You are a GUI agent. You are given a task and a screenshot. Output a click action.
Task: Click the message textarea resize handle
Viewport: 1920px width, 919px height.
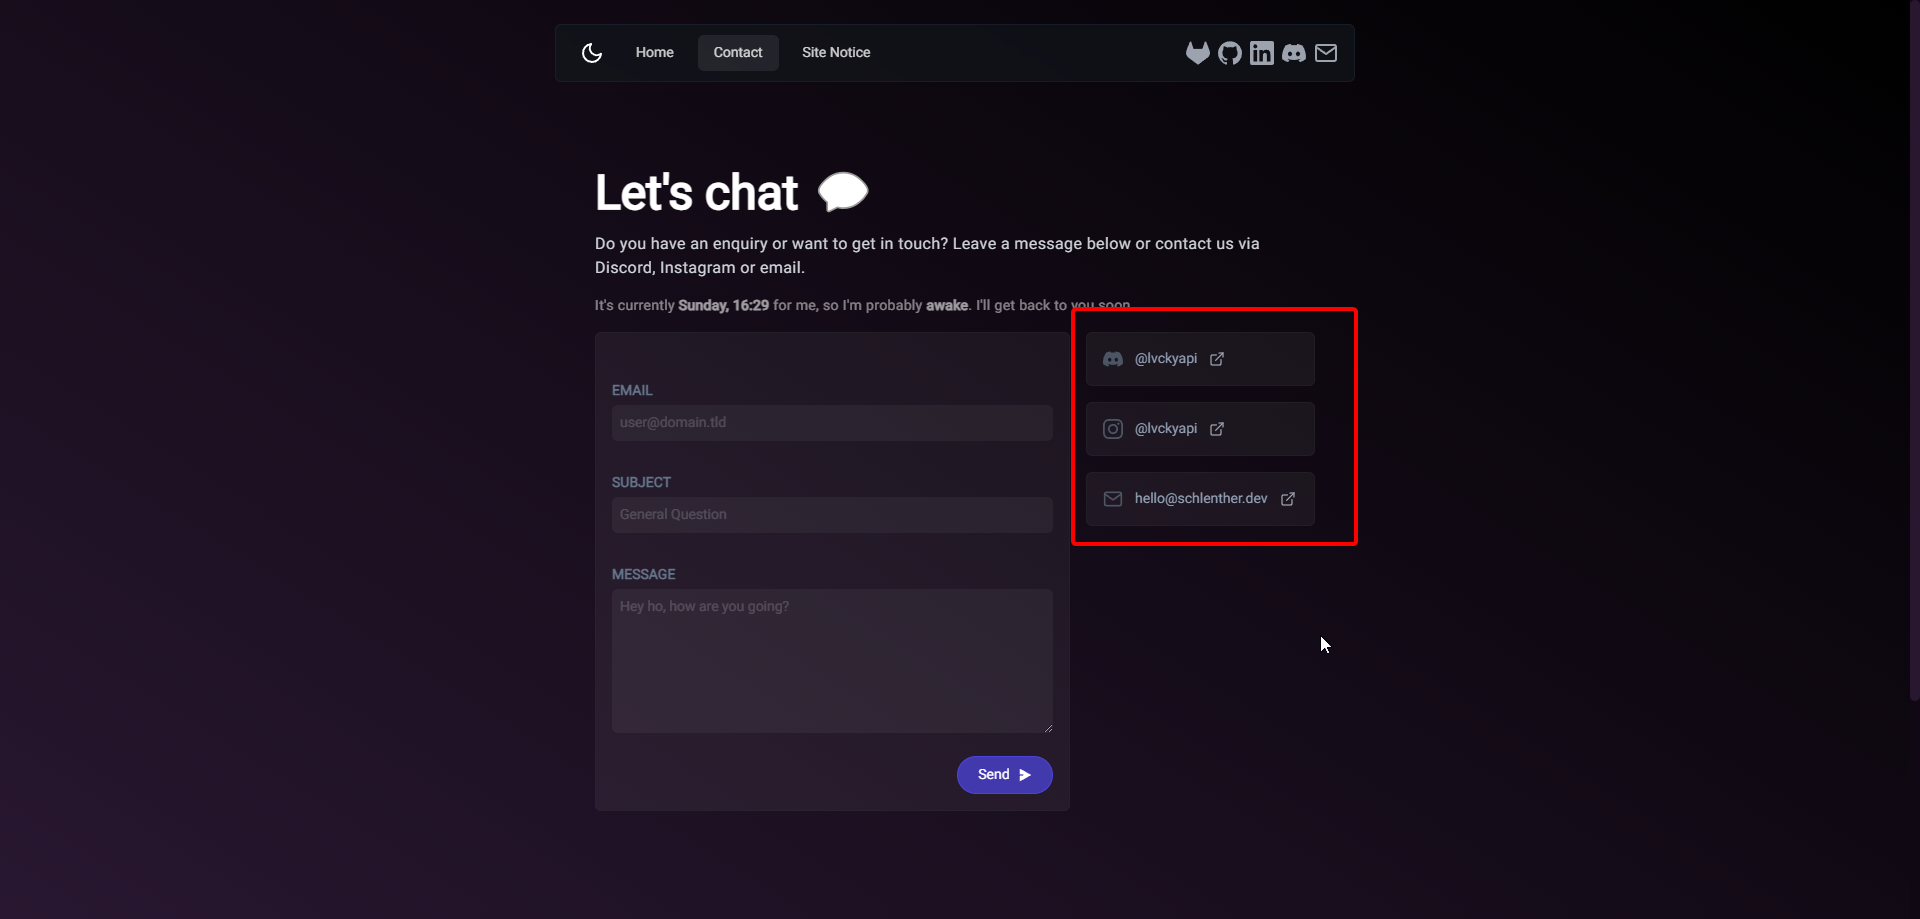click(x=1047, y=727)
